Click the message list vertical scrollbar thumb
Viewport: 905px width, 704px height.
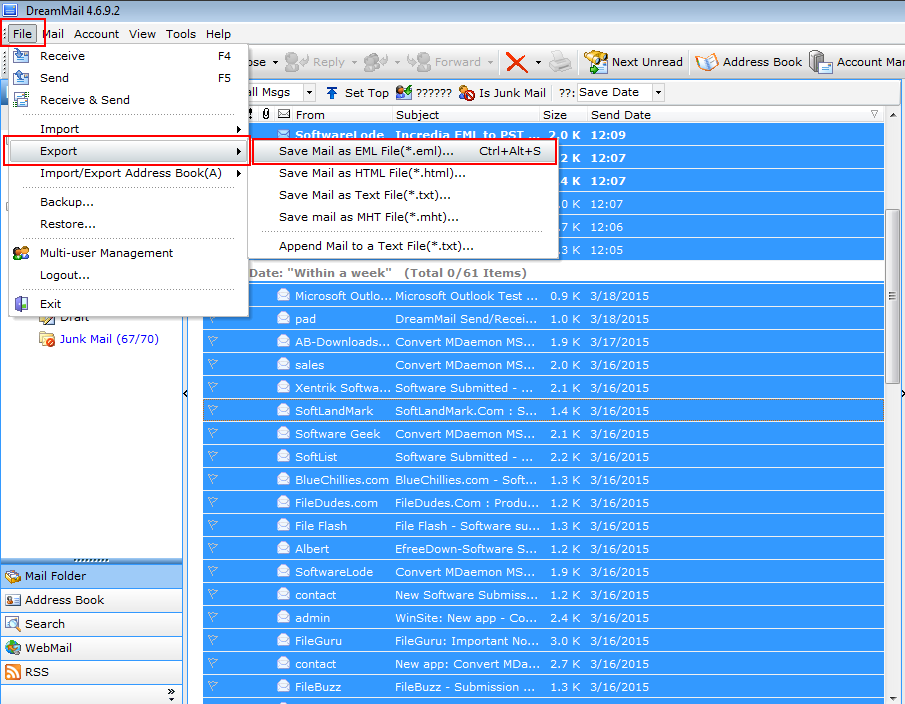[x=892, y=296]
